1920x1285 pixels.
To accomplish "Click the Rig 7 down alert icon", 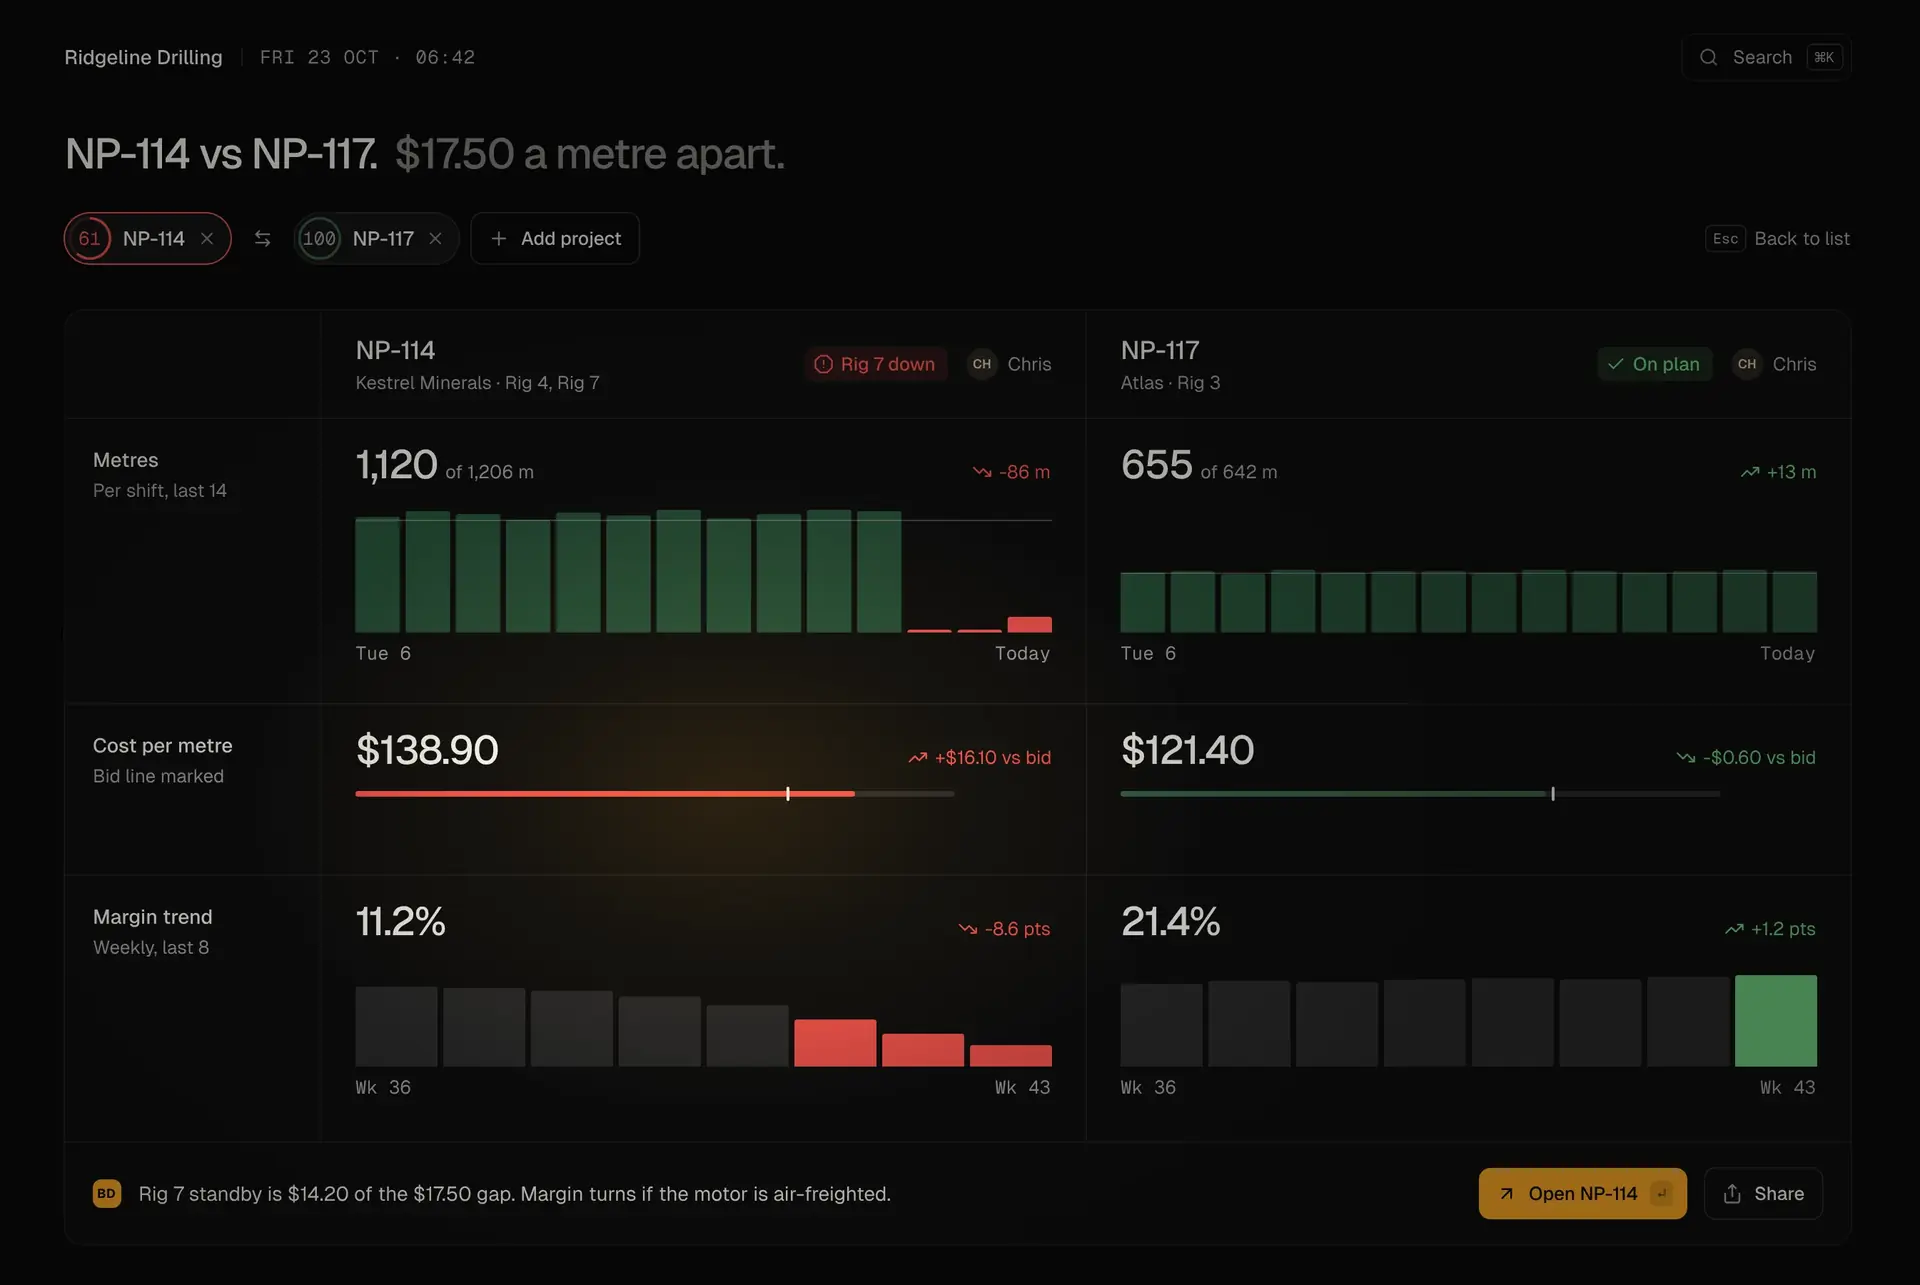I will click(823, 364).
